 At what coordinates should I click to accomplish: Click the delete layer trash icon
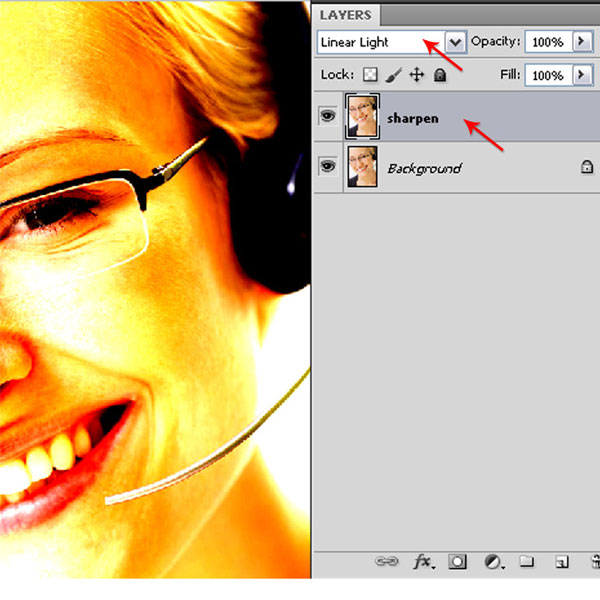tap(595, 562)
